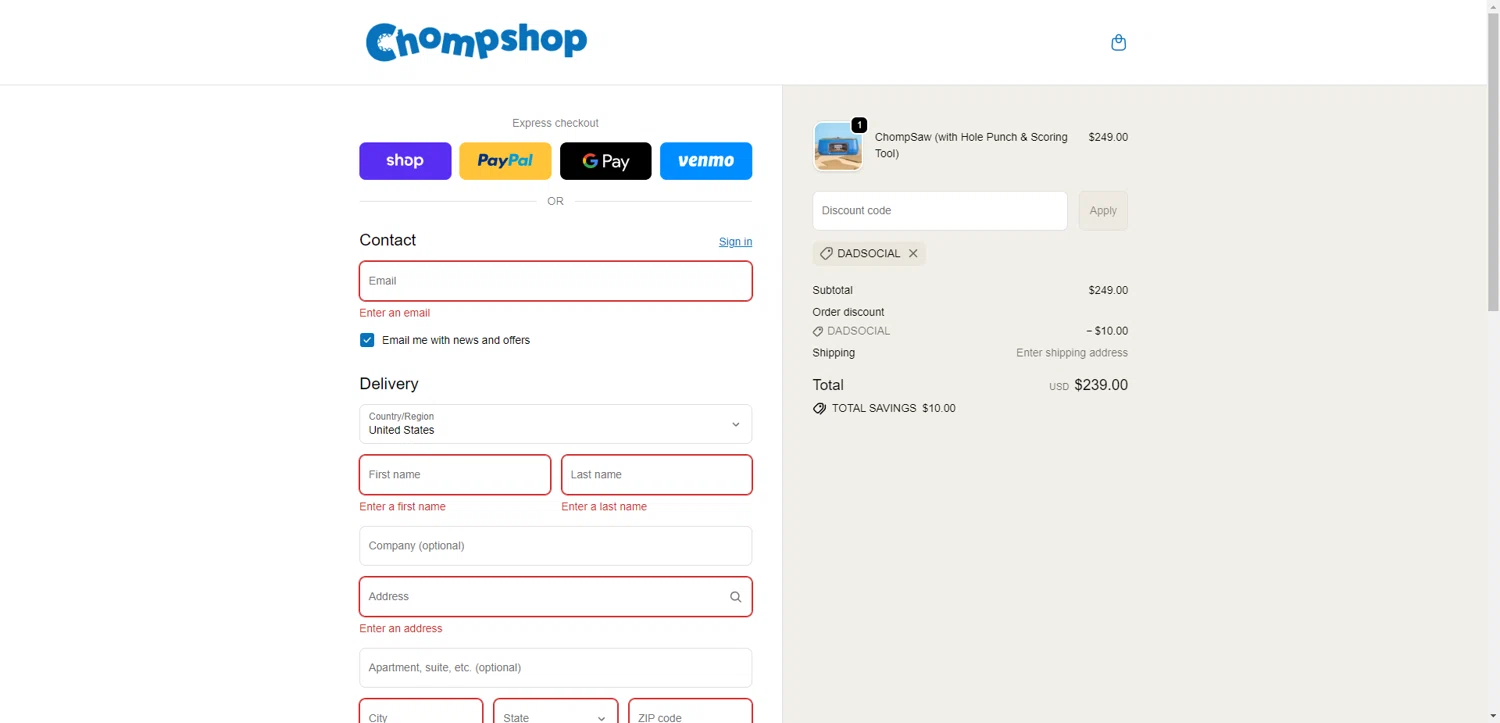Choose Google Pay express checkout
Image resolution: width=1500 pixels, height=723 pixels.
click(x=605, y=161)
